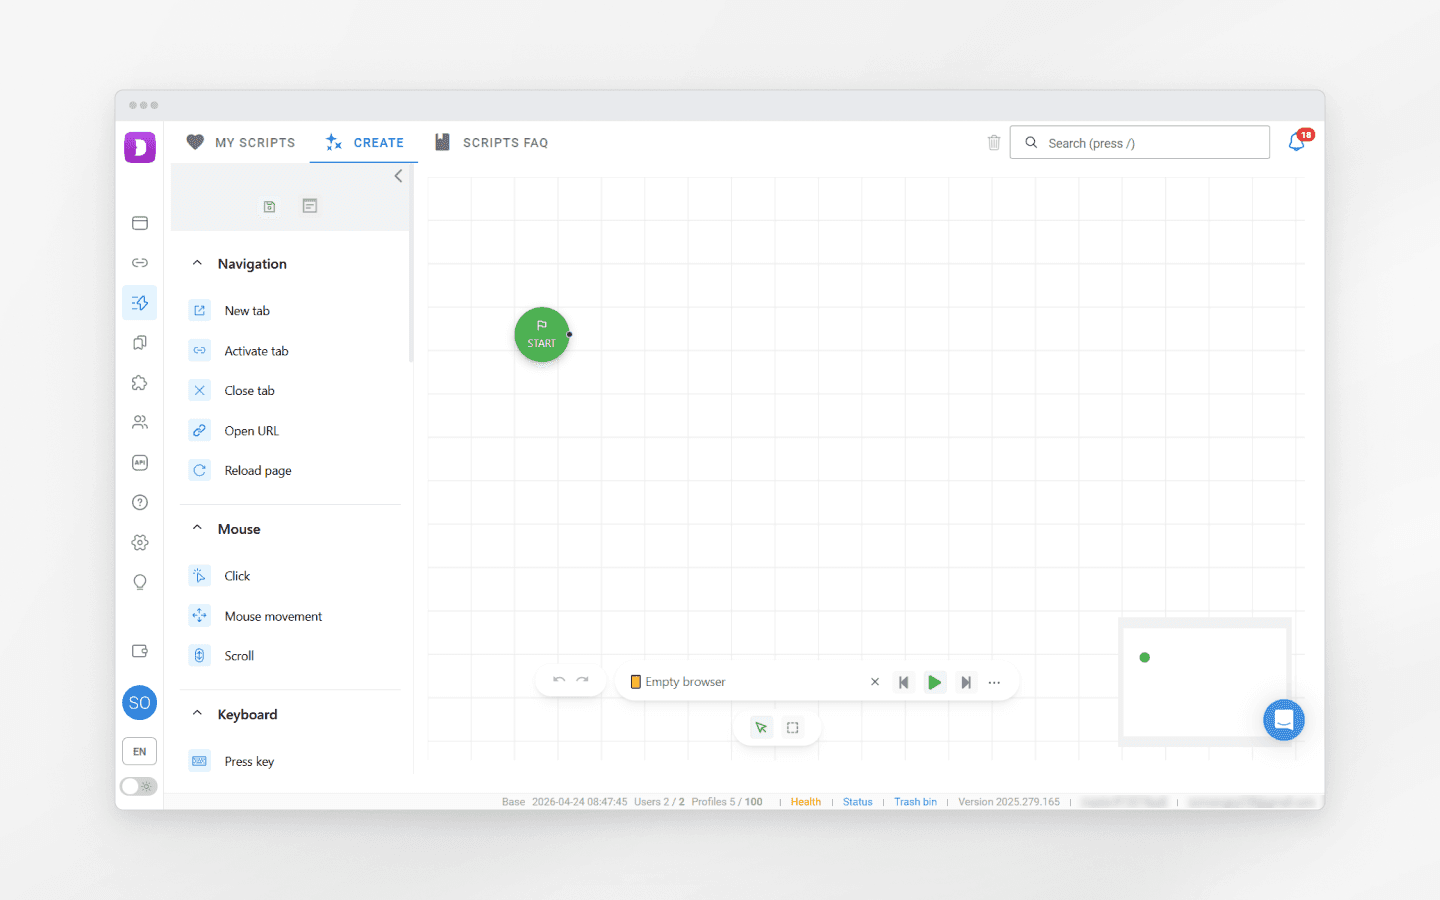Open the SO user avatar

click(x=140, y=703)
